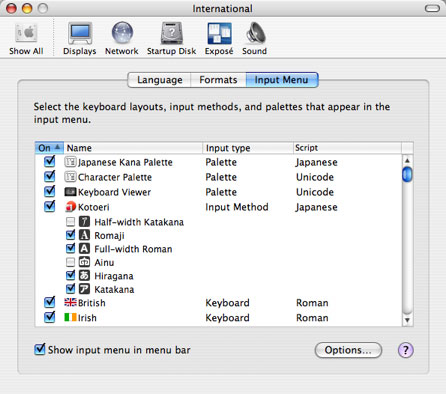This screenshot has height=394, width=446.
Task: Uncheck the Kotoeri input method
Action: pyautogui.click(x=50, y=206)
